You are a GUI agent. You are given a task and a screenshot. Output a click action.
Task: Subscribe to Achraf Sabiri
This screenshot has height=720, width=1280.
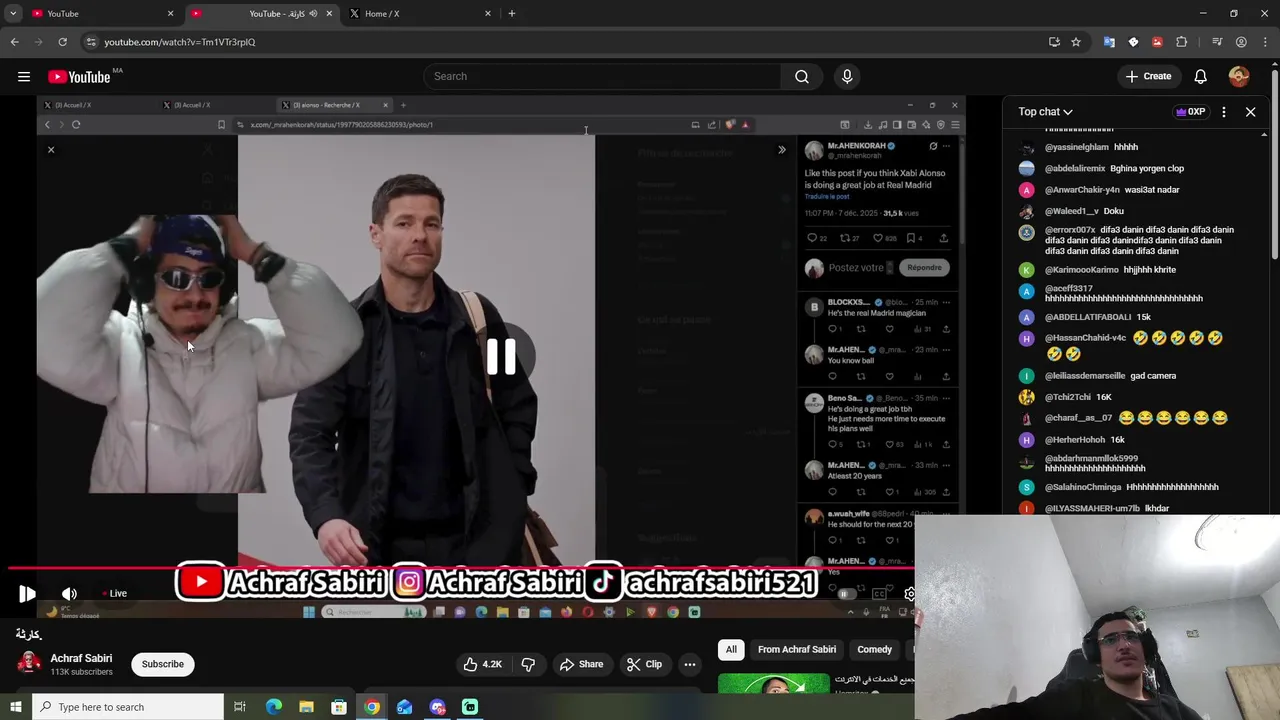(x=162, y=664)
